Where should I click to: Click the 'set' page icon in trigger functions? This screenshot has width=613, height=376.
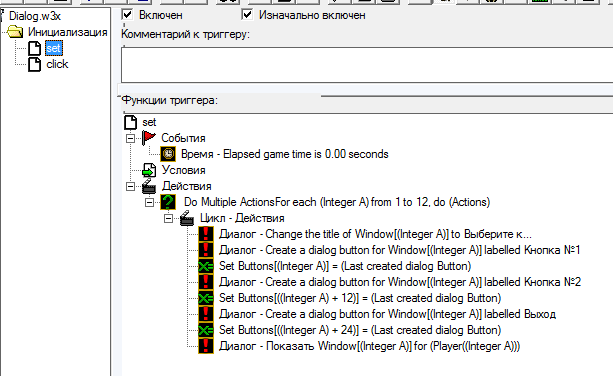pyautogui.click(x=131, y=122)
